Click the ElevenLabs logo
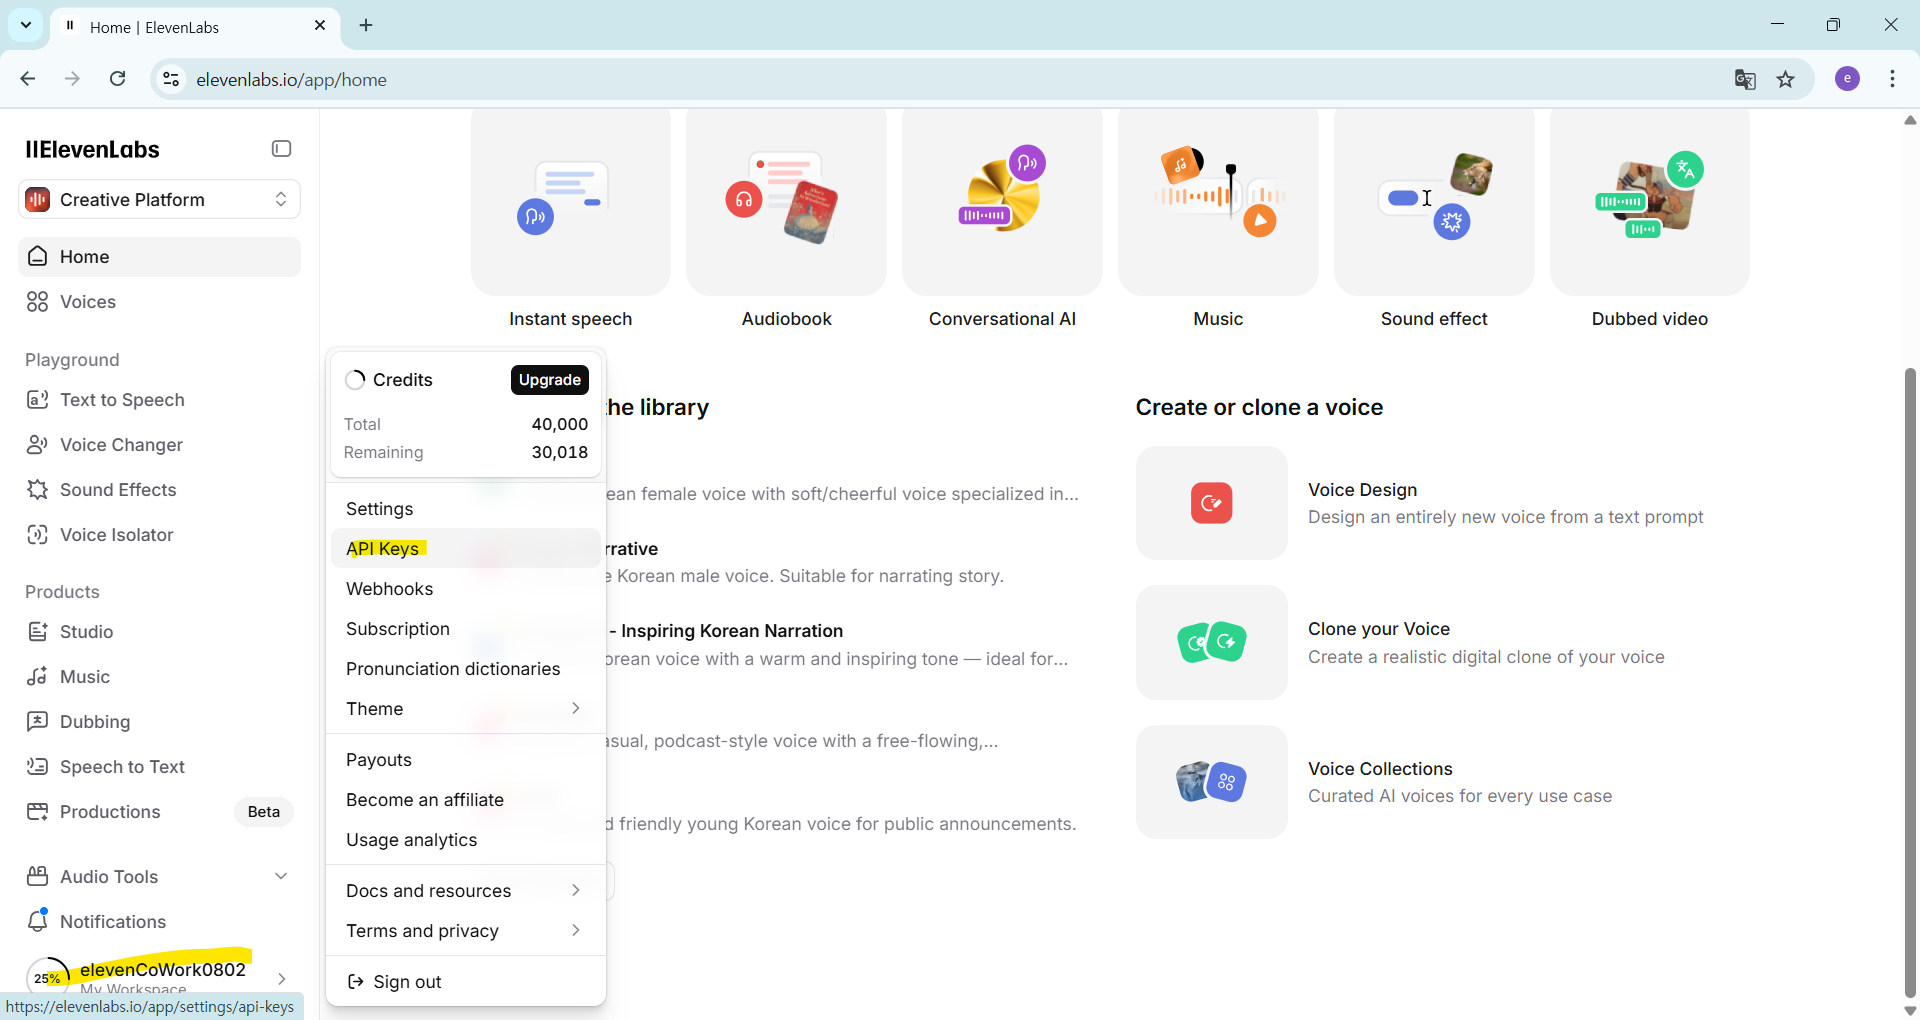The width and height of the screenshot is (1920, 1020). [92, 149]
